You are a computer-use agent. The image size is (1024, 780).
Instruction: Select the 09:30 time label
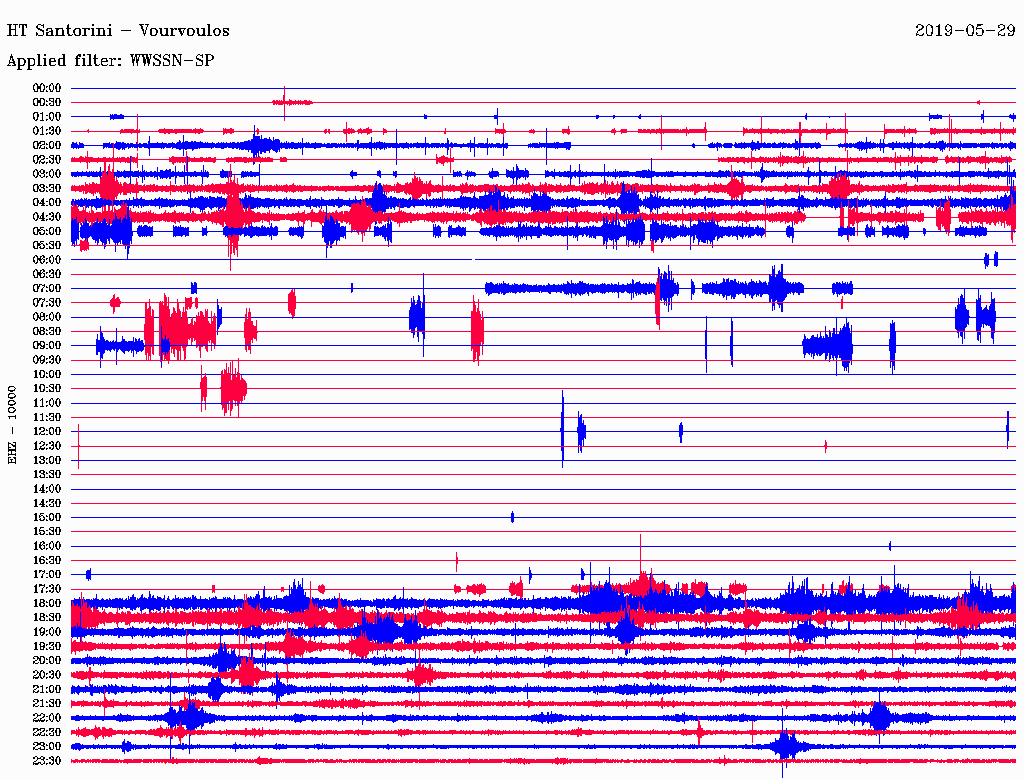coord(47,360)
